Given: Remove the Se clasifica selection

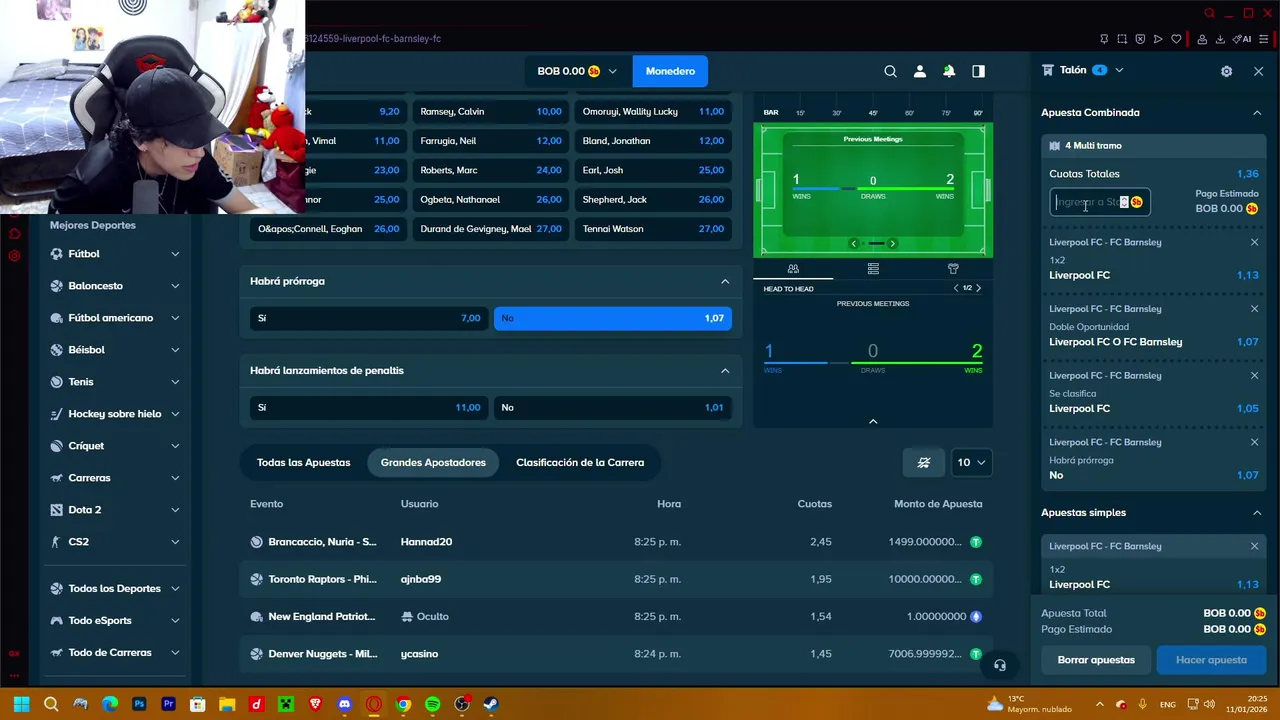Looking at the screenshot, I should point(1254,376).
